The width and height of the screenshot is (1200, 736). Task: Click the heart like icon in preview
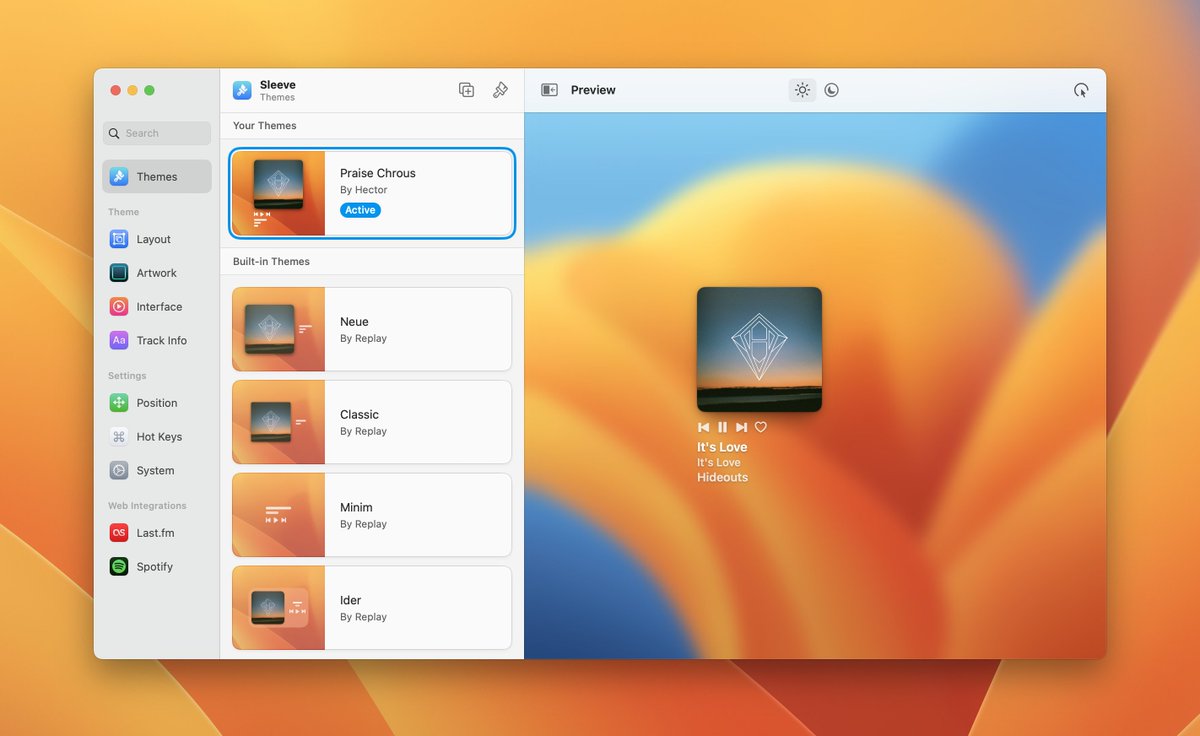pyautogui.click(x=761, y=427)
